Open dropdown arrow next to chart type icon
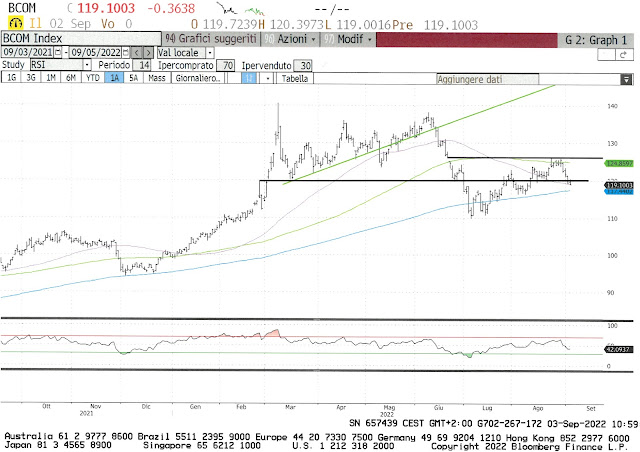640x452 pixels. [x=267, y=78]
